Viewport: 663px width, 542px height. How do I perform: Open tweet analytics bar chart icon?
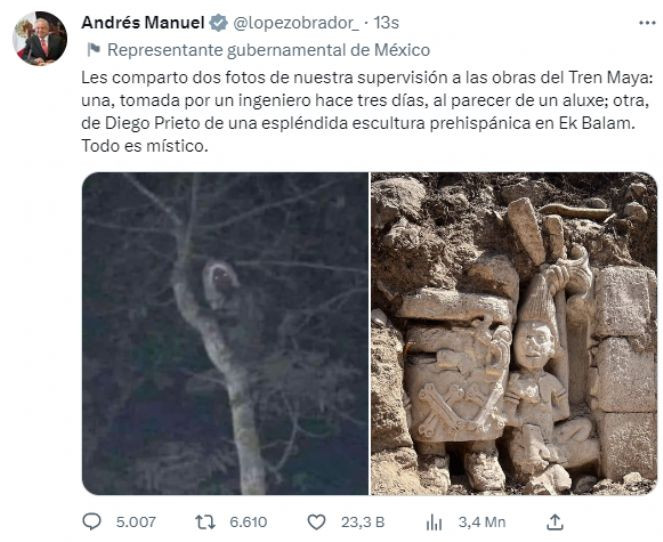434,521
